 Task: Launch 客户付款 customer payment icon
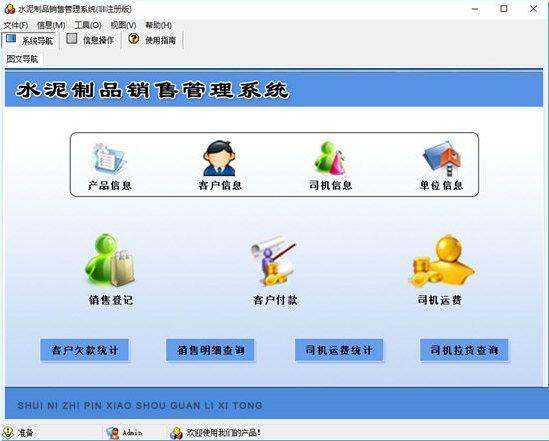(274, 261)
